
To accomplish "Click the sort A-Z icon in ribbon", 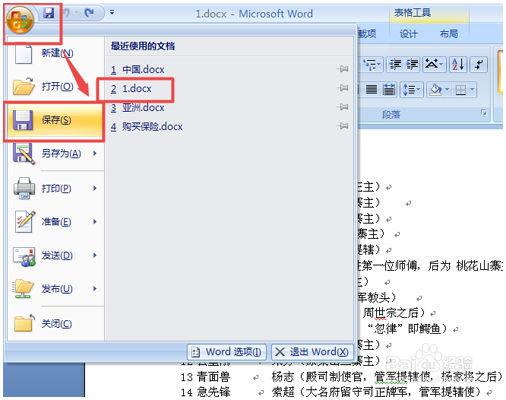I will [458, 64].
